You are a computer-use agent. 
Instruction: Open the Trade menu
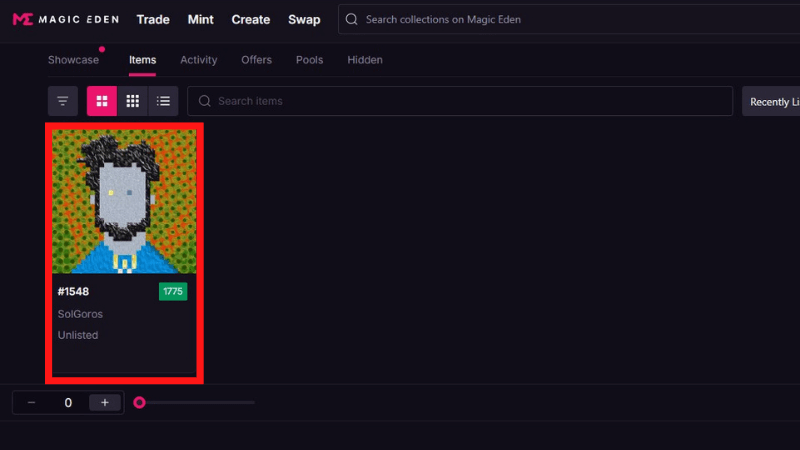click(x=153, y=19)
